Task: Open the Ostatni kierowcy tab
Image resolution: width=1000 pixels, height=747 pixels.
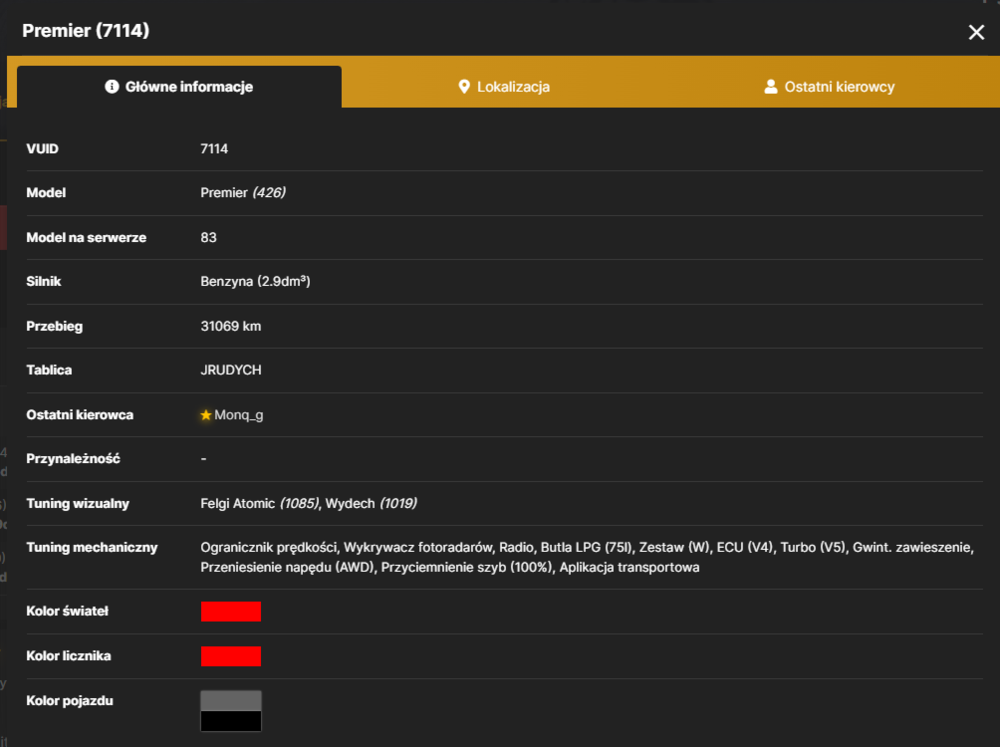Action: click(x=829, y=87)
